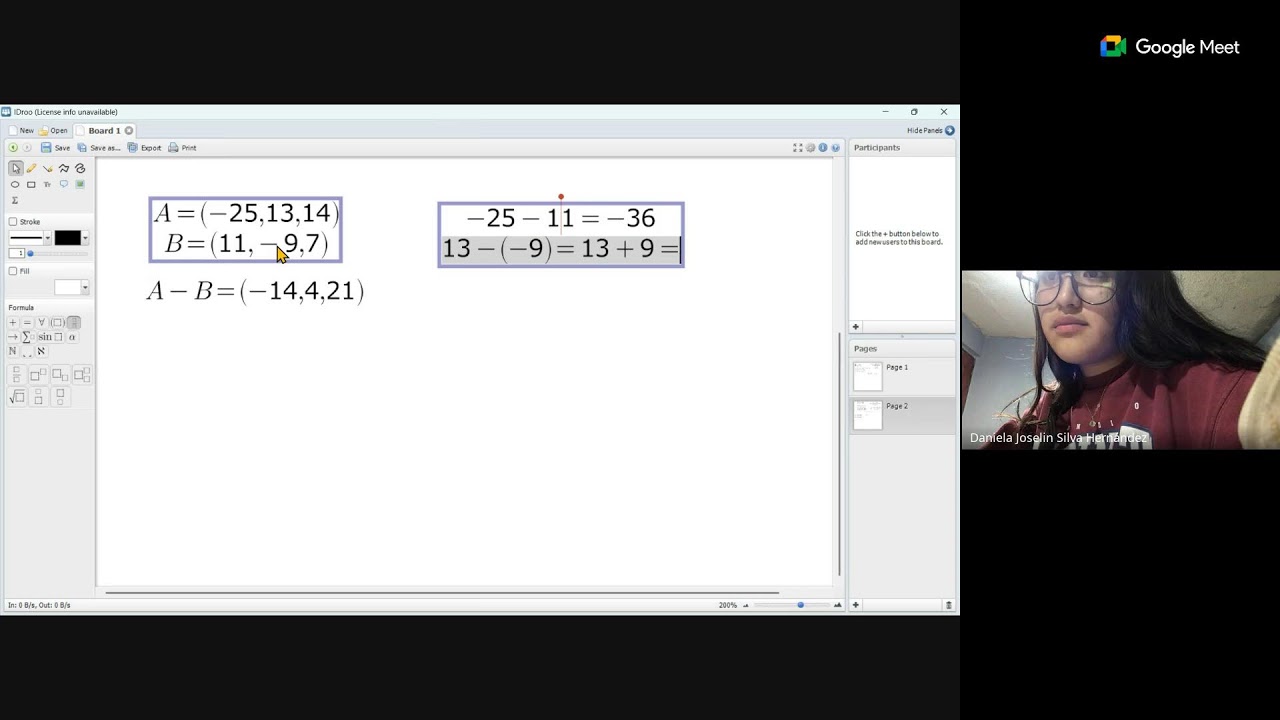Enable the Fill checkbox
This screenshot has width=1280, height=720.
click(13, 271)
